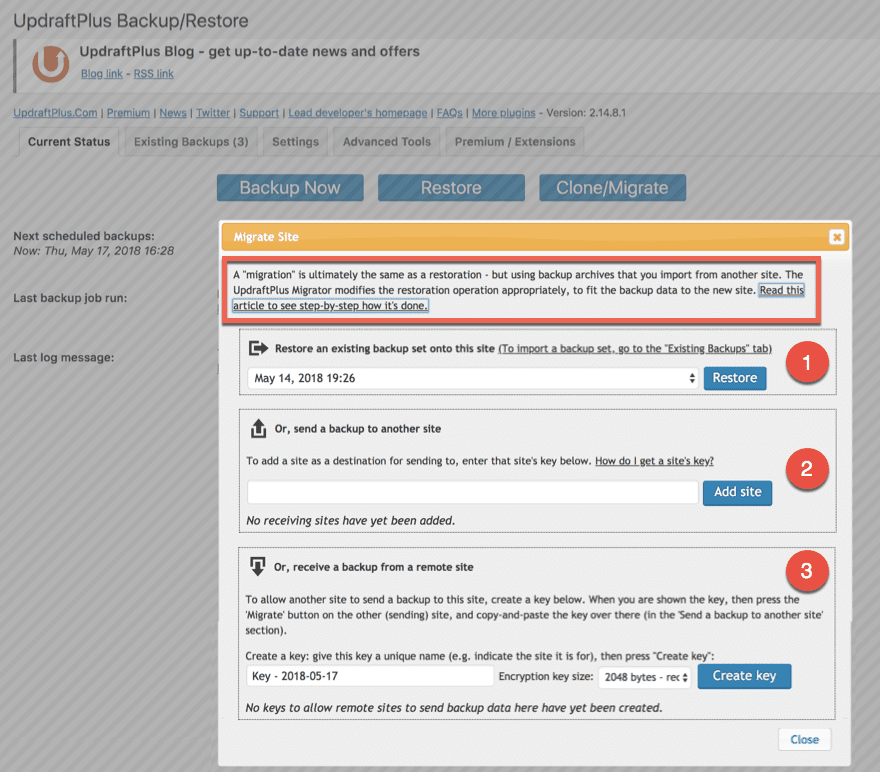Viewport: 880px width, 772px height.
Task: Open the encryption key size dropdown
Action: click(x=645, y=676)
